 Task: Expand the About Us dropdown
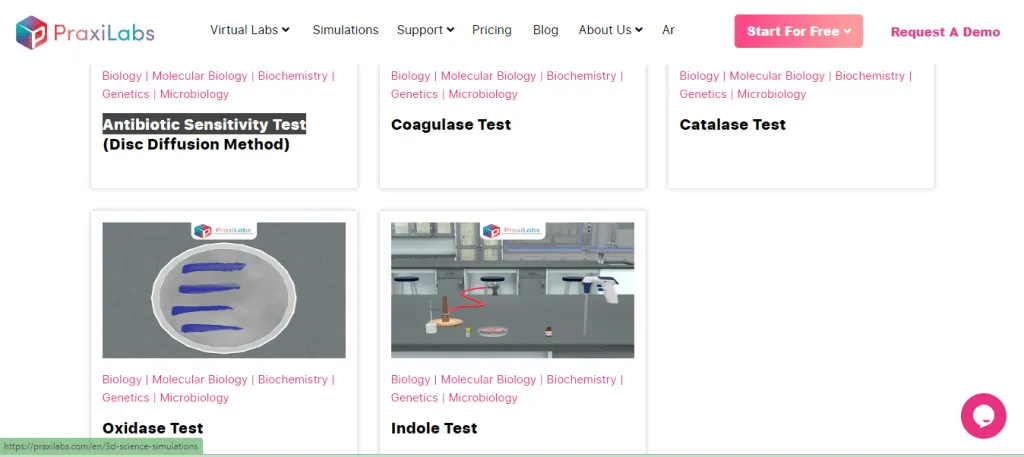pyautogui.click(x=611, y=30)
